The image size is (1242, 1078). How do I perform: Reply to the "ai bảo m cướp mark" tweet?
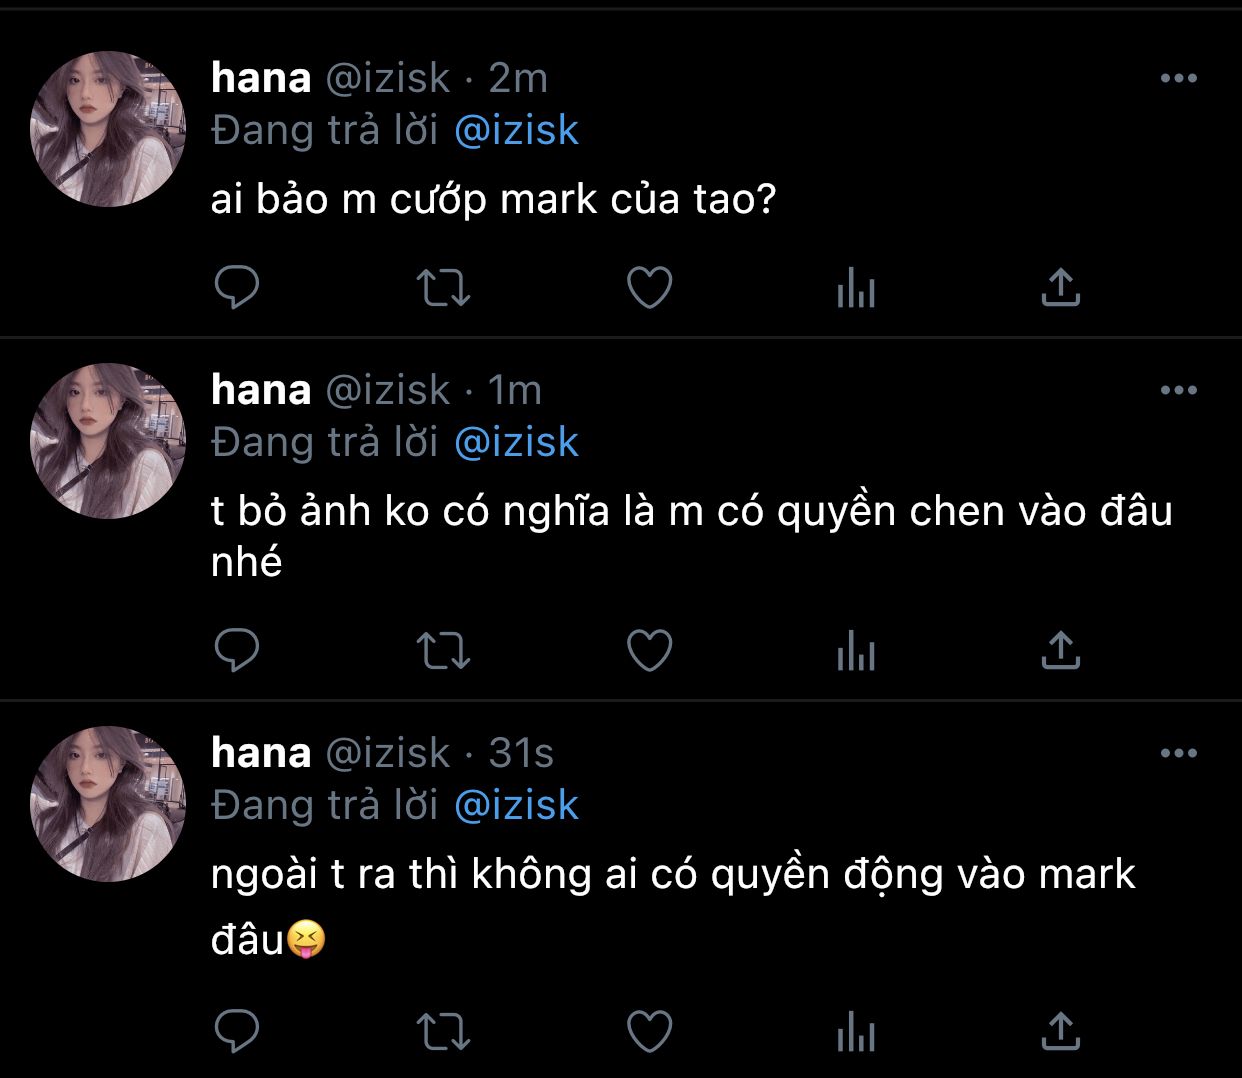tap(237, 288)
